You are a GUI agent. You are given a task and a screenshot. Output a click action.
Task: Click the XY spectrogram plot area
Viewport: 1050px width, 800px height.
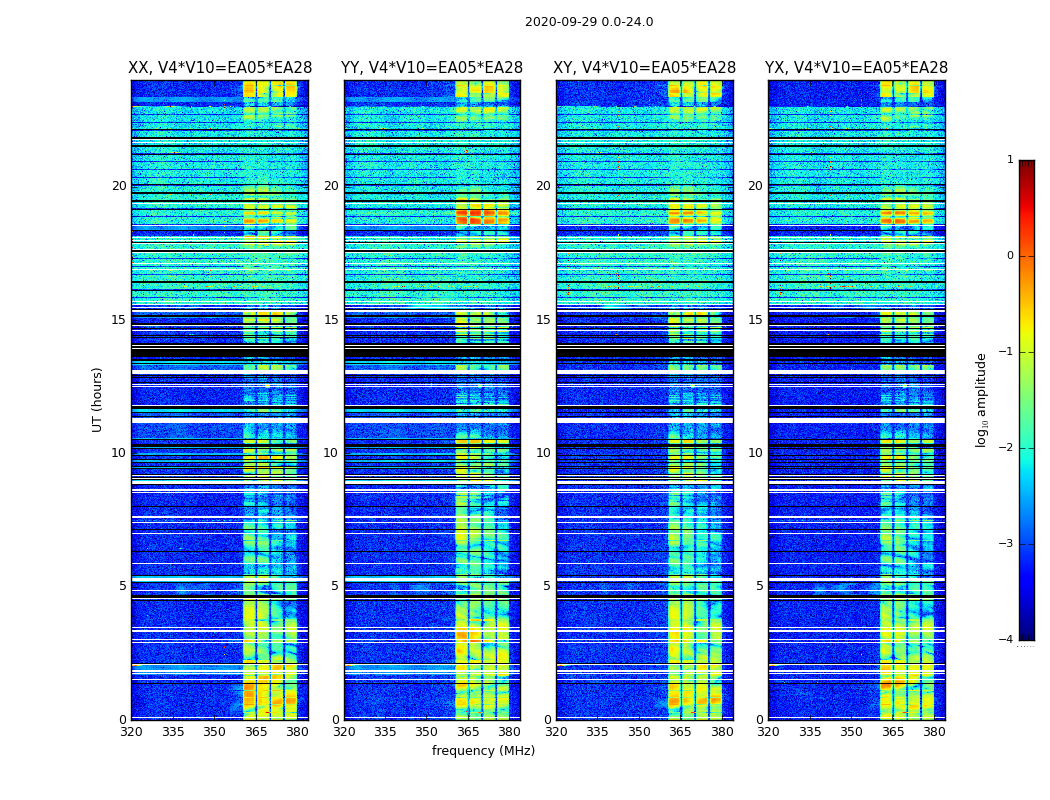point(645,400)
